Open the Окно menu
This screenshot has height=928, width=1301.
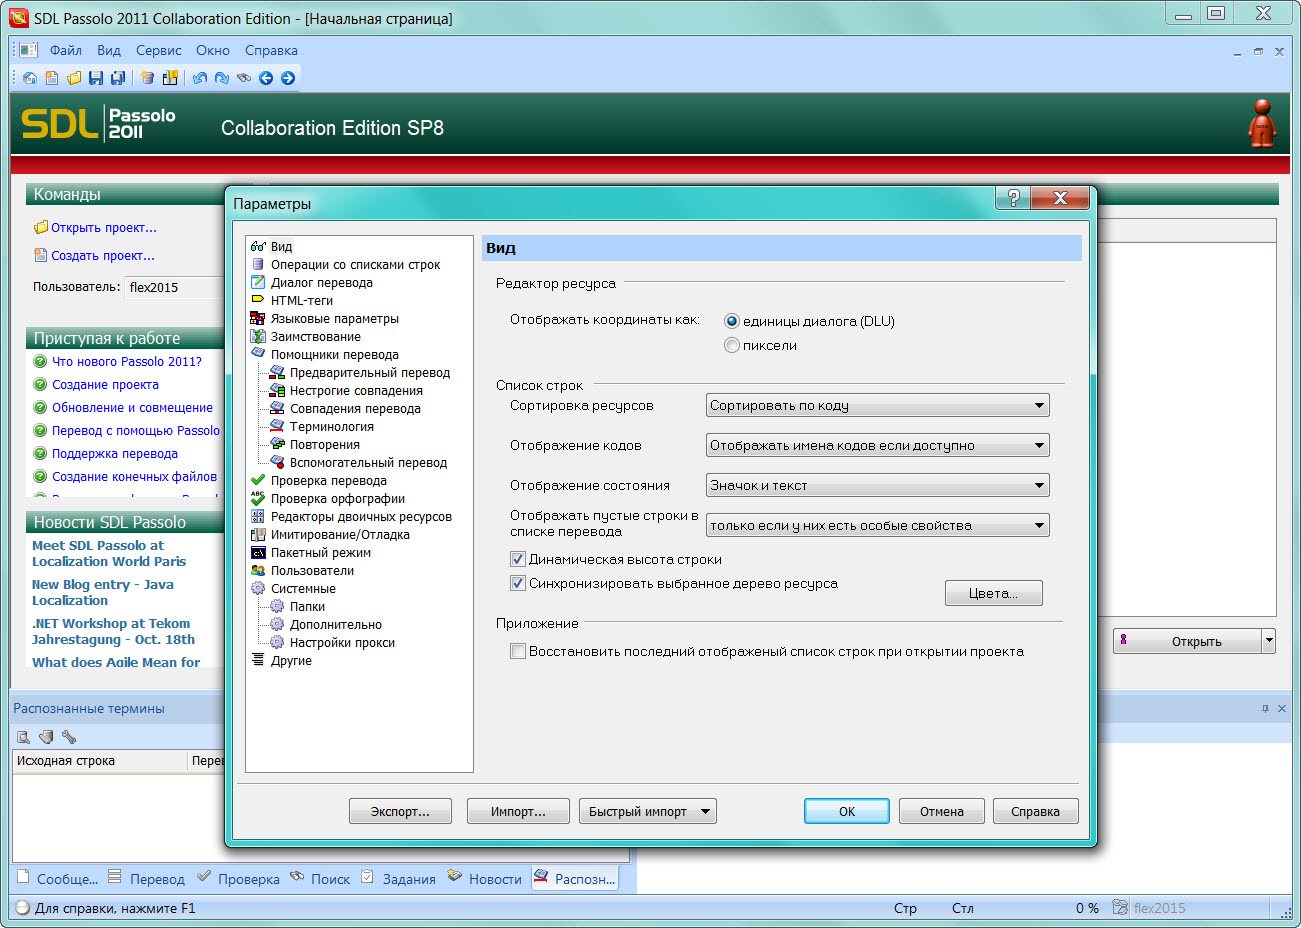pyautogui.click(x=213, y=50)
